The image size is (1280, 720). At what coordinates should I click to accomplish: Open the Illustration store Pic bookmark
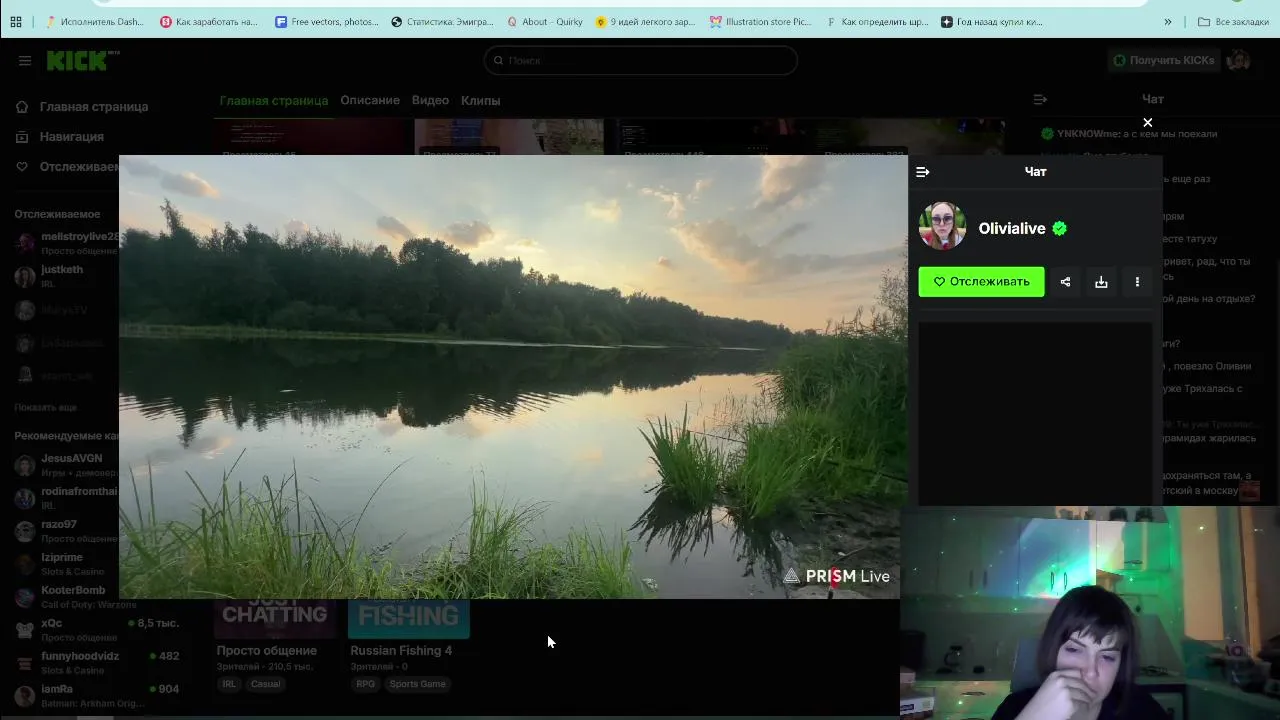(761, 21)
